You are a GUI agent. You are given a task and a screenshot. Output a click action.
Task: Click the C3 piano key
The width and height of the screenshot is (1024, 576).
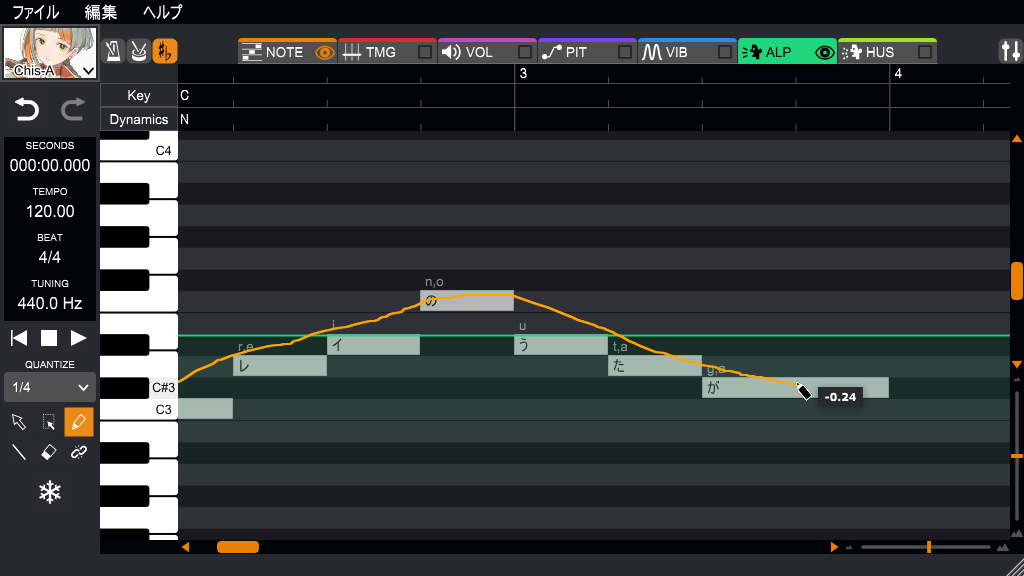tap(138, 409)
